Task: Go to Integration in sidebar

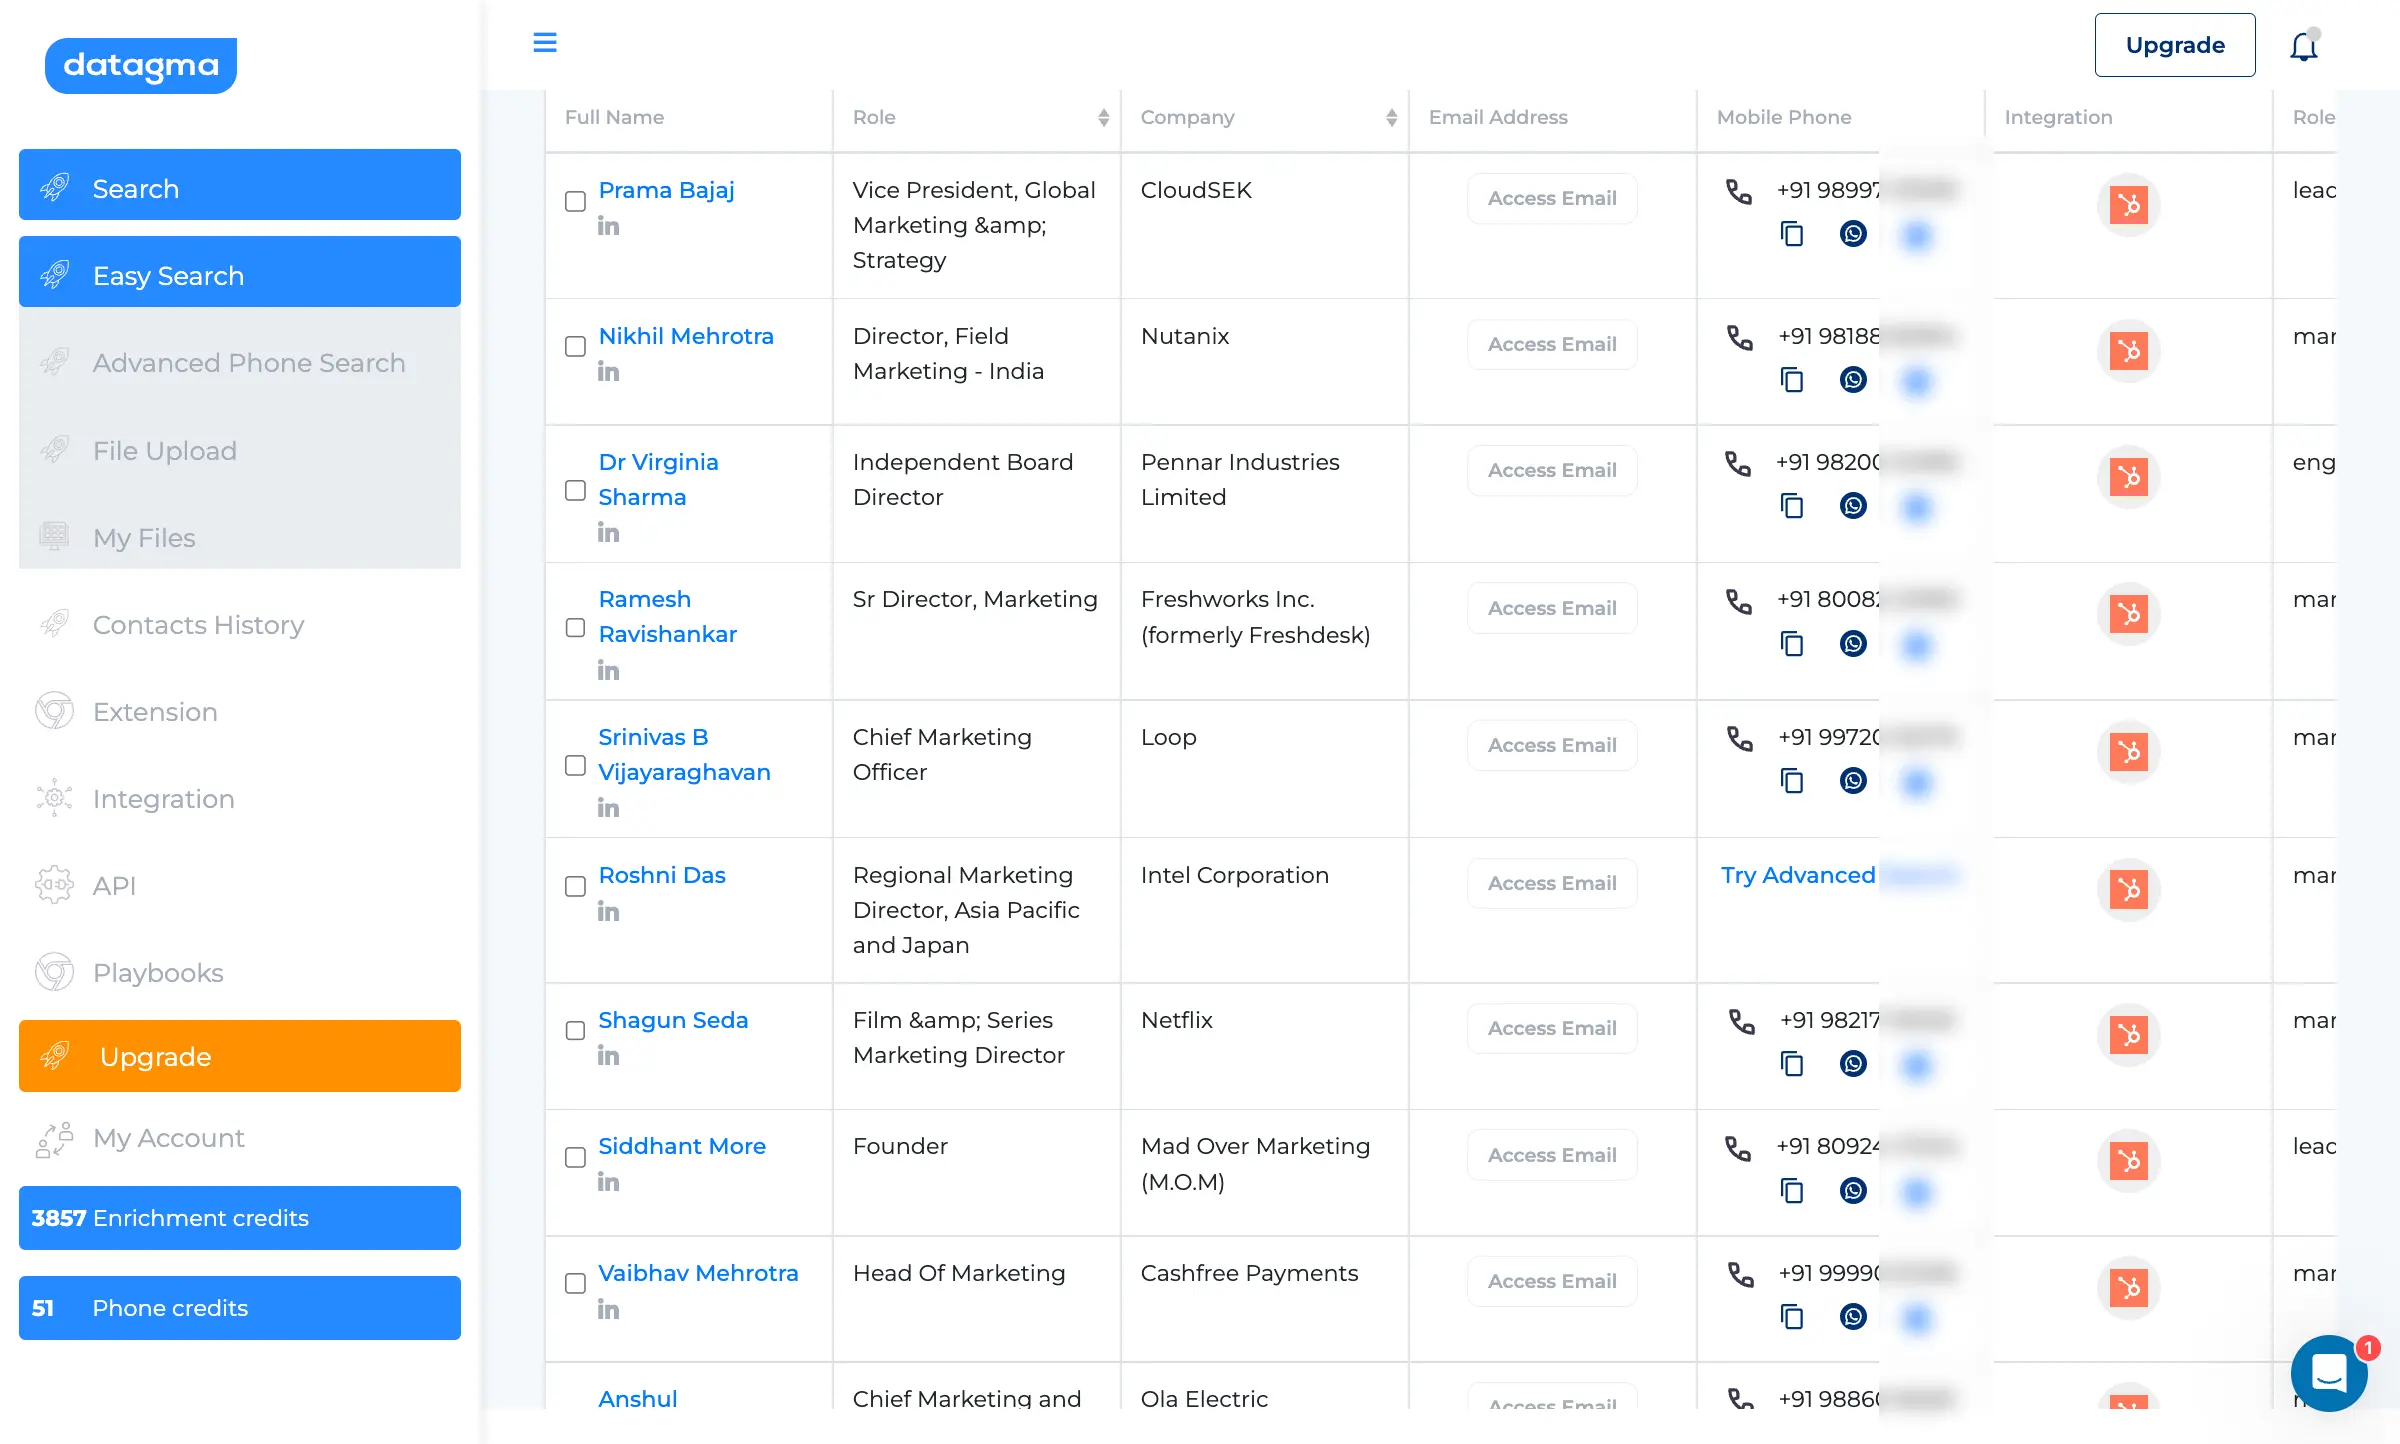Action: click(164, 799)
